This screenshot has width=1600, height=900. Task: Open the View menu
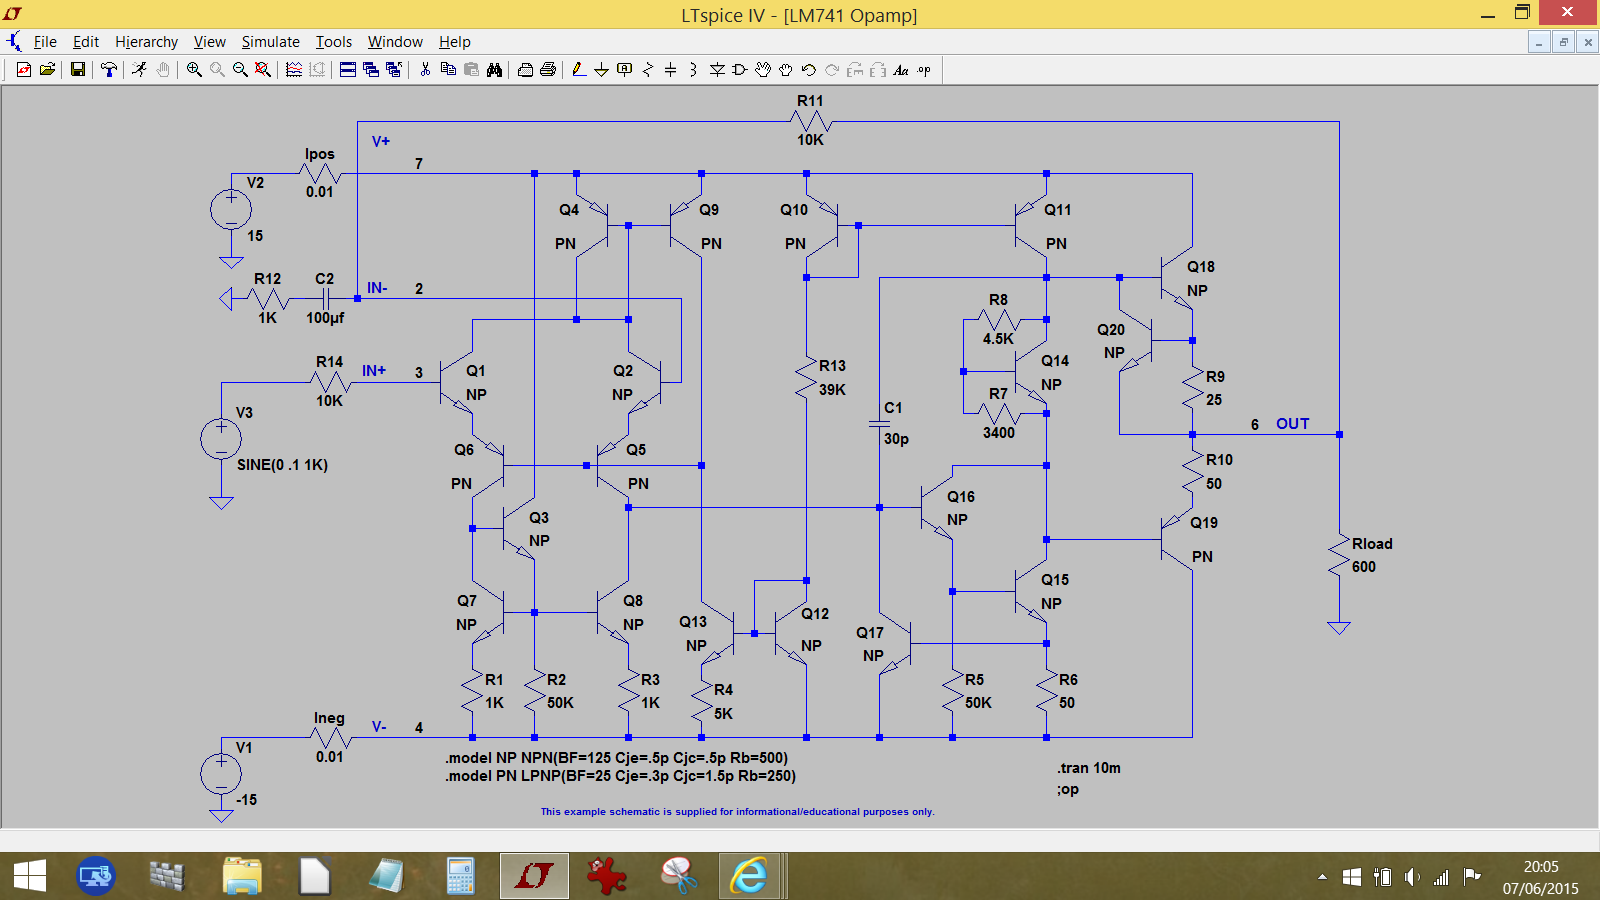pos(209,42)
